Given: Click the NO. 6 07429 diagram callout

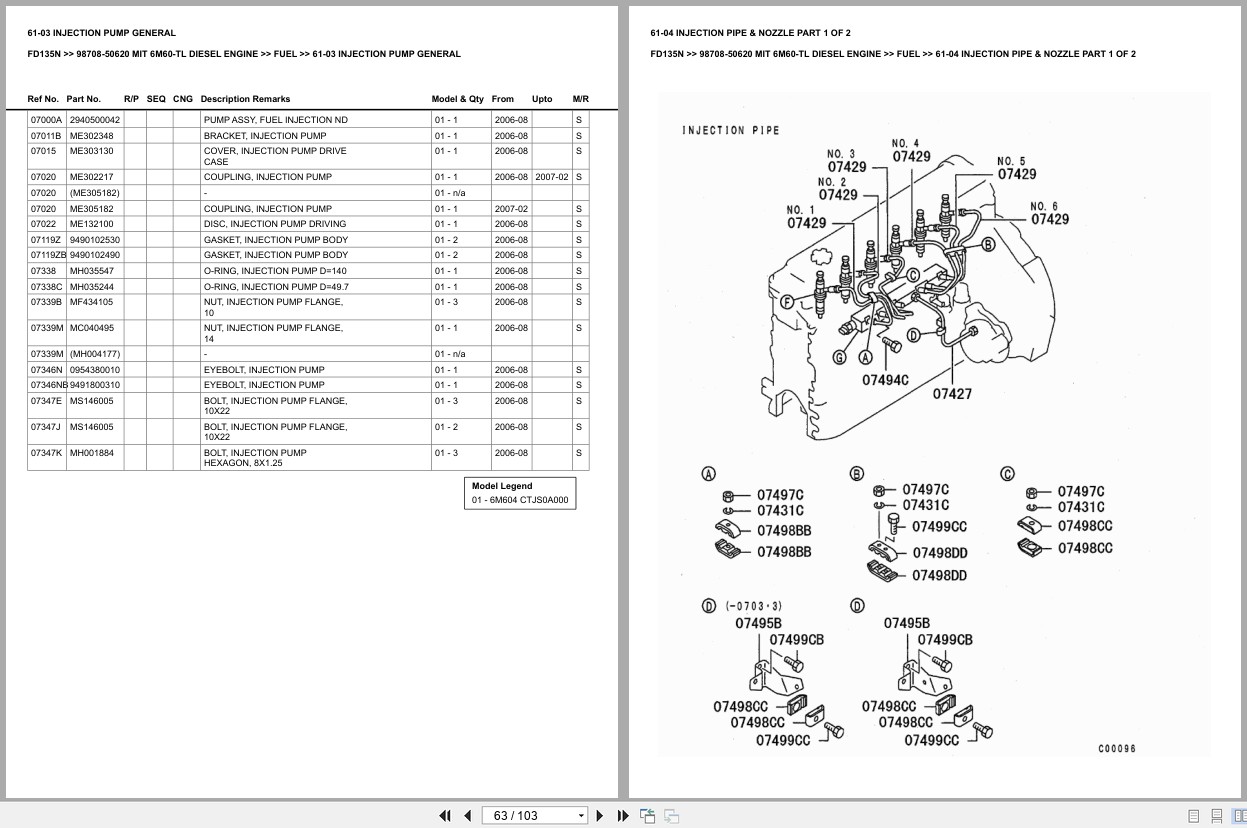Looking at the screenshot, I should click(x=1049, y=213).
